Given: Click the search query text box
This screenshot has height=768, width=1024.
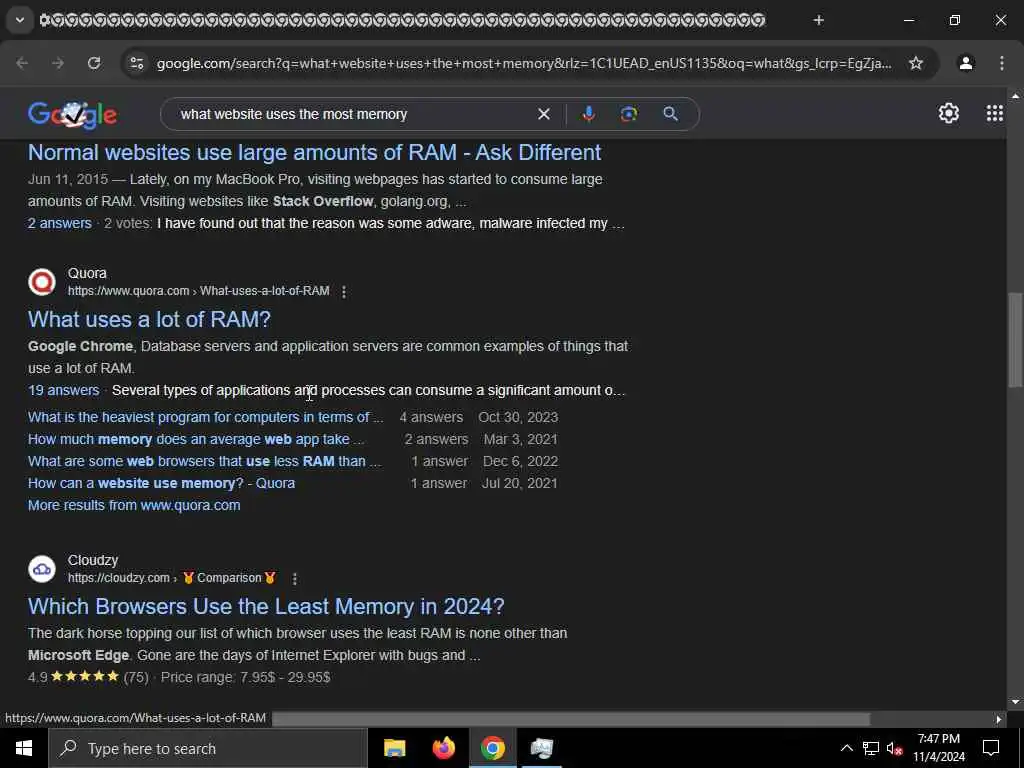Looking at the screenshot, I should (353, 114).
